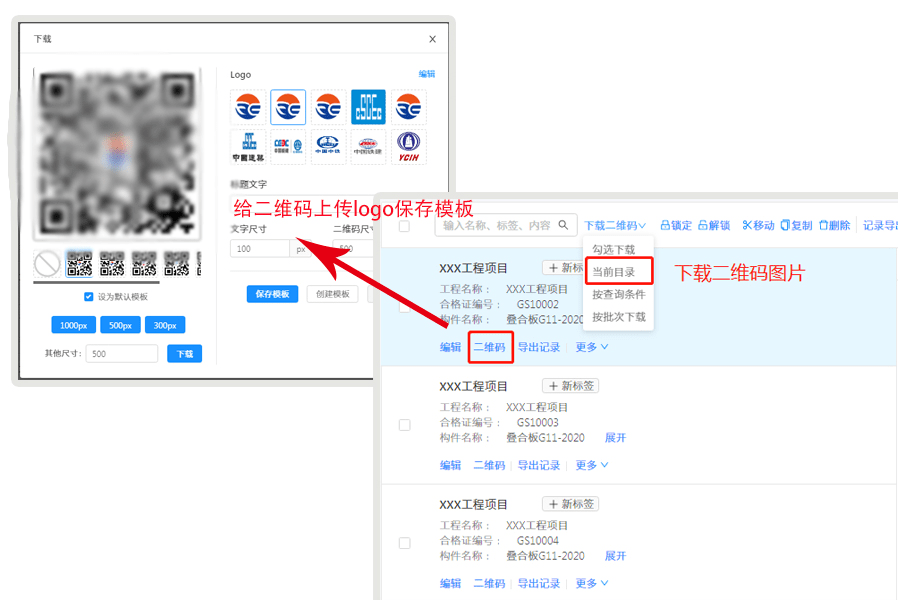Click 编辑 on the GS10004 item
This screenshot has width=898, height=600.
click(450, 583)
